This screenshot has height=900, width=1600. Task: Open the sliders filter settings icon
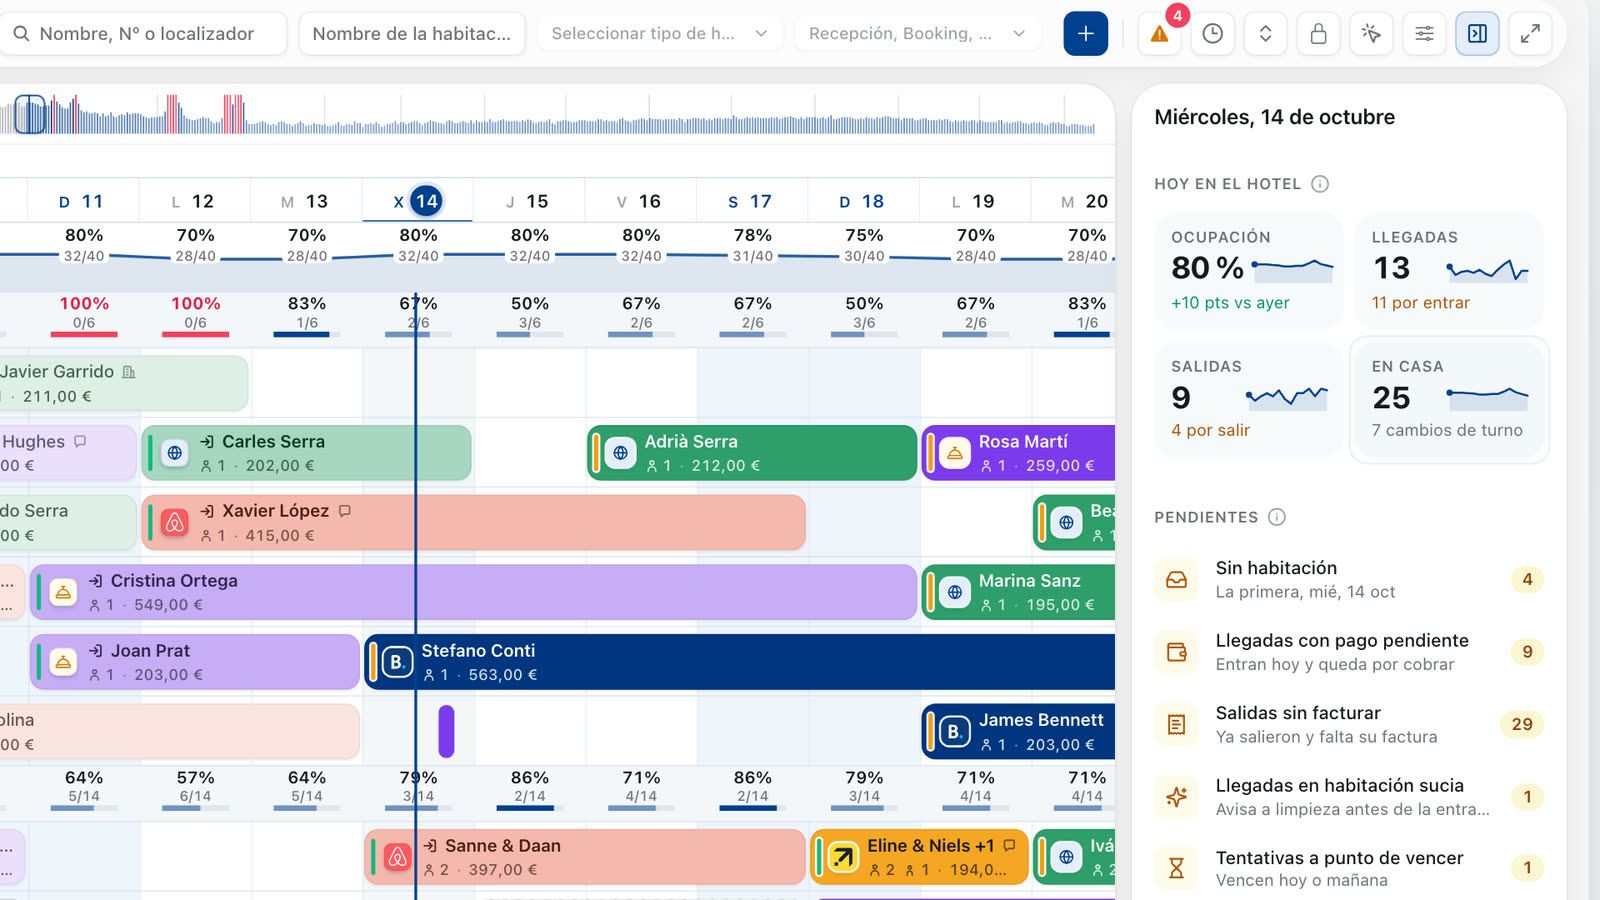(x=1424, y=34)
